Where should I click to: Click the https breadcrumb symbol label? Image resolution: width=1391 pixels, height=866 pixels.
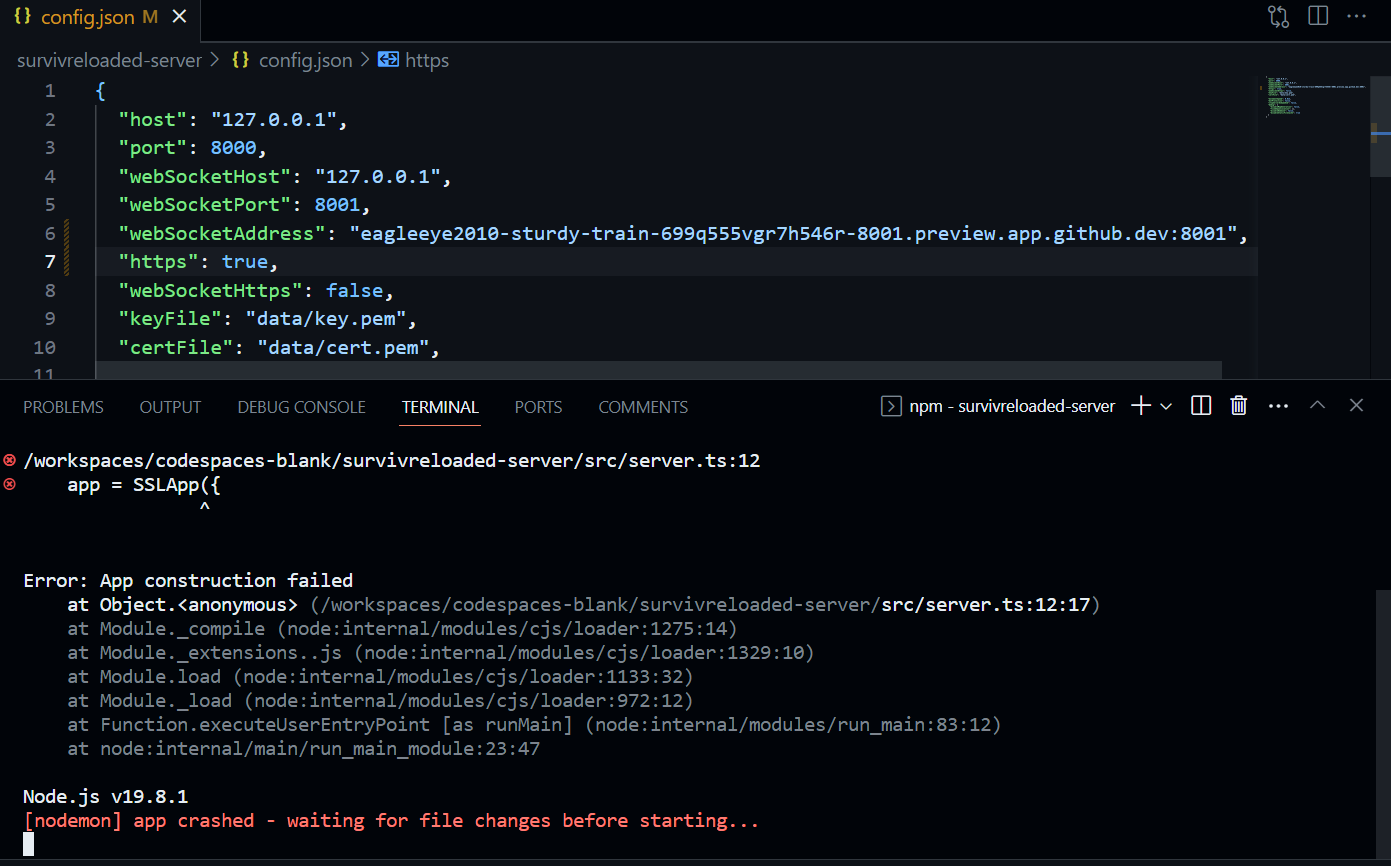click(427, 60)
